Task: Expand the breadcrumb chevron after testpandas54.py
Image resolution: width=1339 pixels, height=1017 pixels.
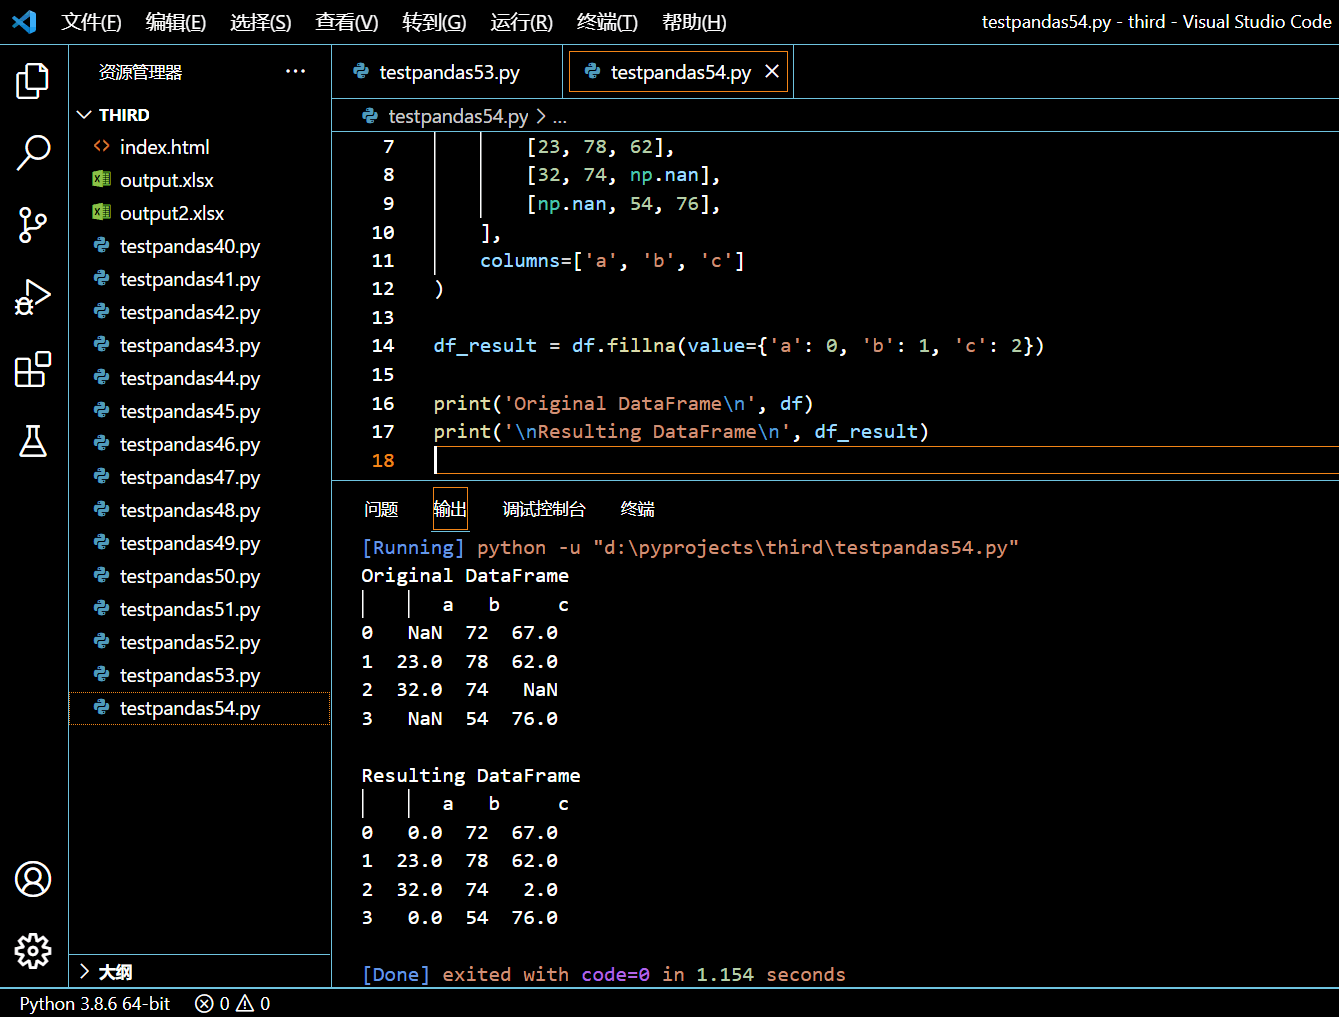Action: (x=541, y=116)
